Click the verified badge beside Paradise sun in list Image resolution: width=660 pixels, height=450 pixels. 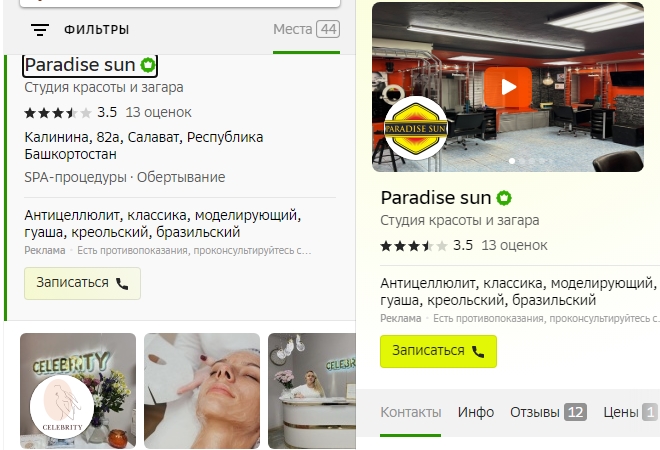click(x=148, y=65)
